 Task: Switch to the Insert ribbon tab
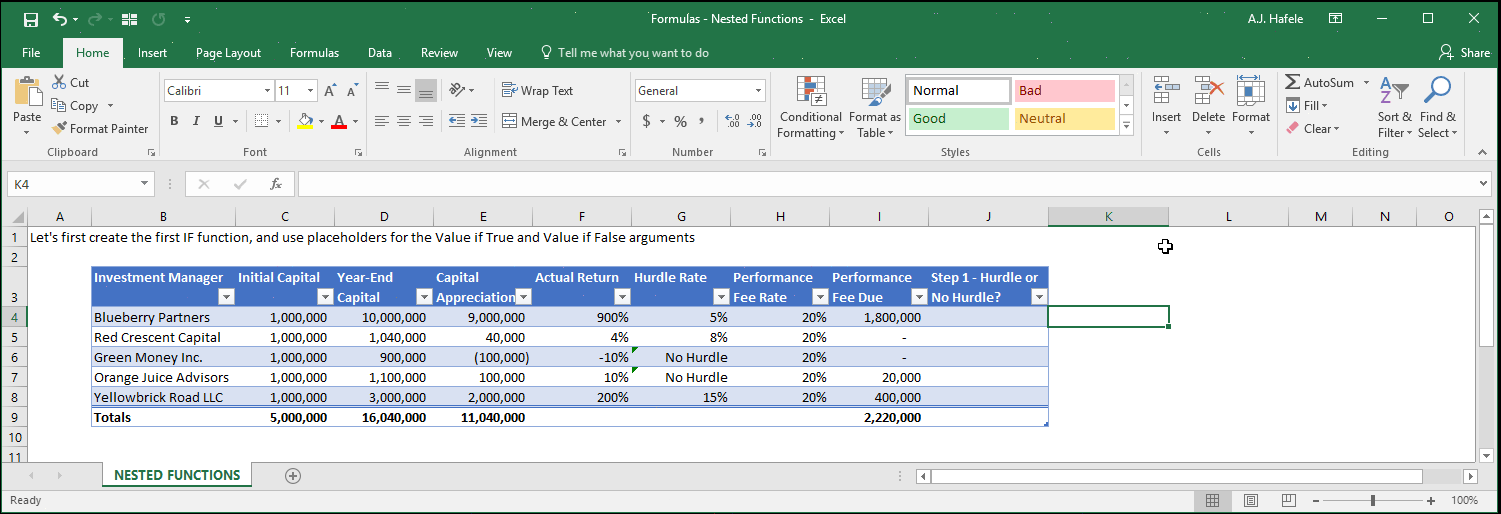(153, 53)
